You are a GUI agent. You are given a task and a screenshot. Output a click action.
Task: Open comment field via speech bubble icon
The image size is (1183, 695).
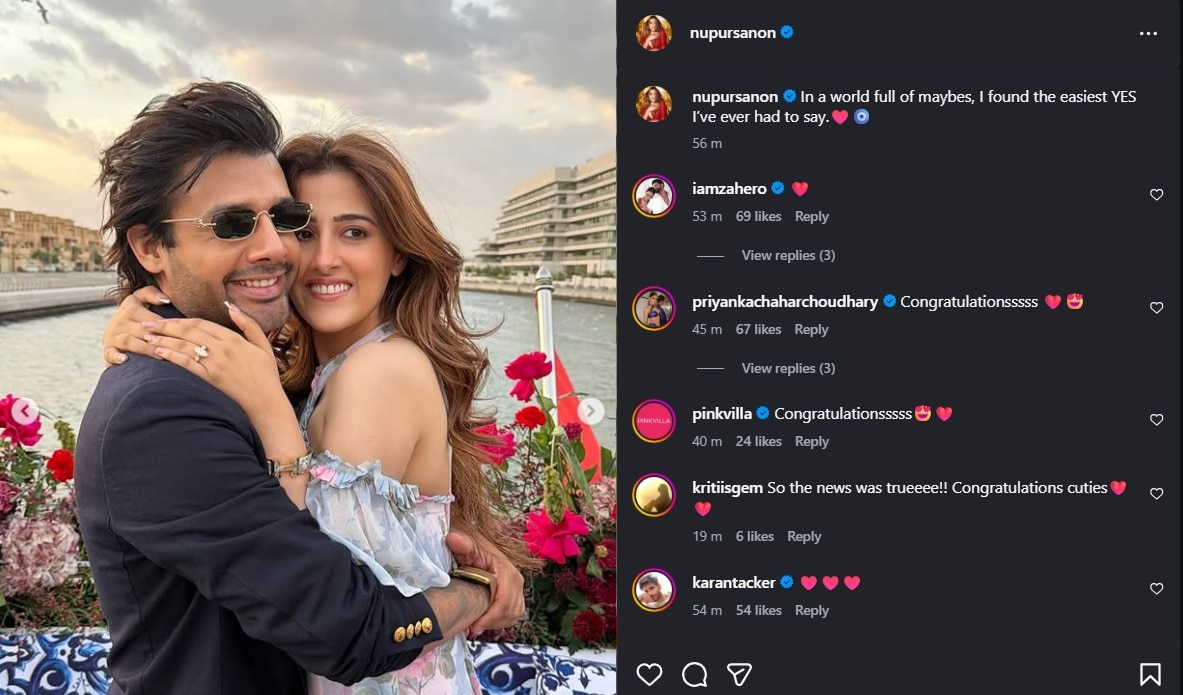[x=694, y=674]
